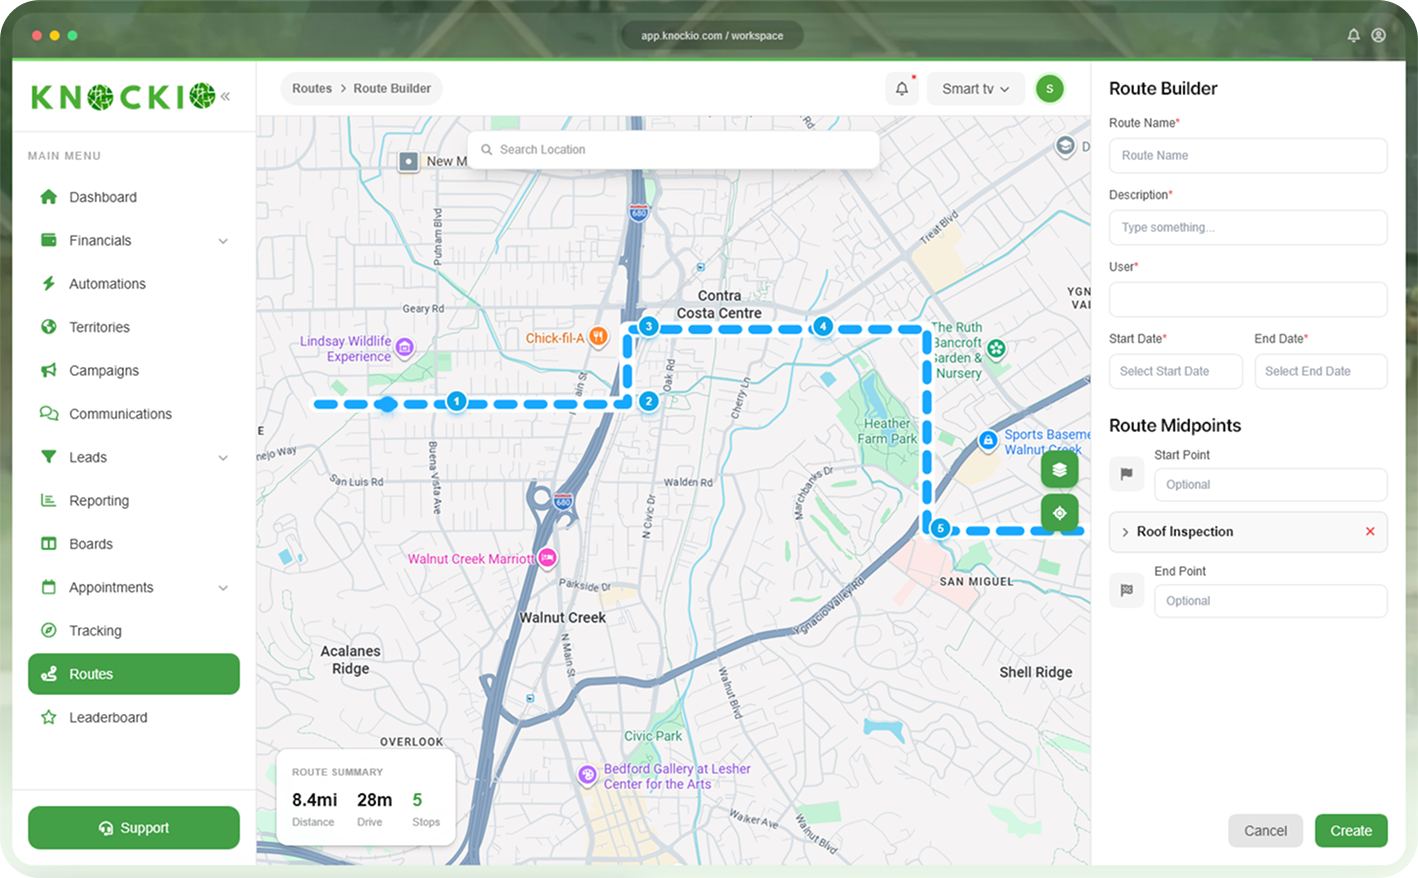
Task: Open the Routes menu item
Action: point(134,674)
